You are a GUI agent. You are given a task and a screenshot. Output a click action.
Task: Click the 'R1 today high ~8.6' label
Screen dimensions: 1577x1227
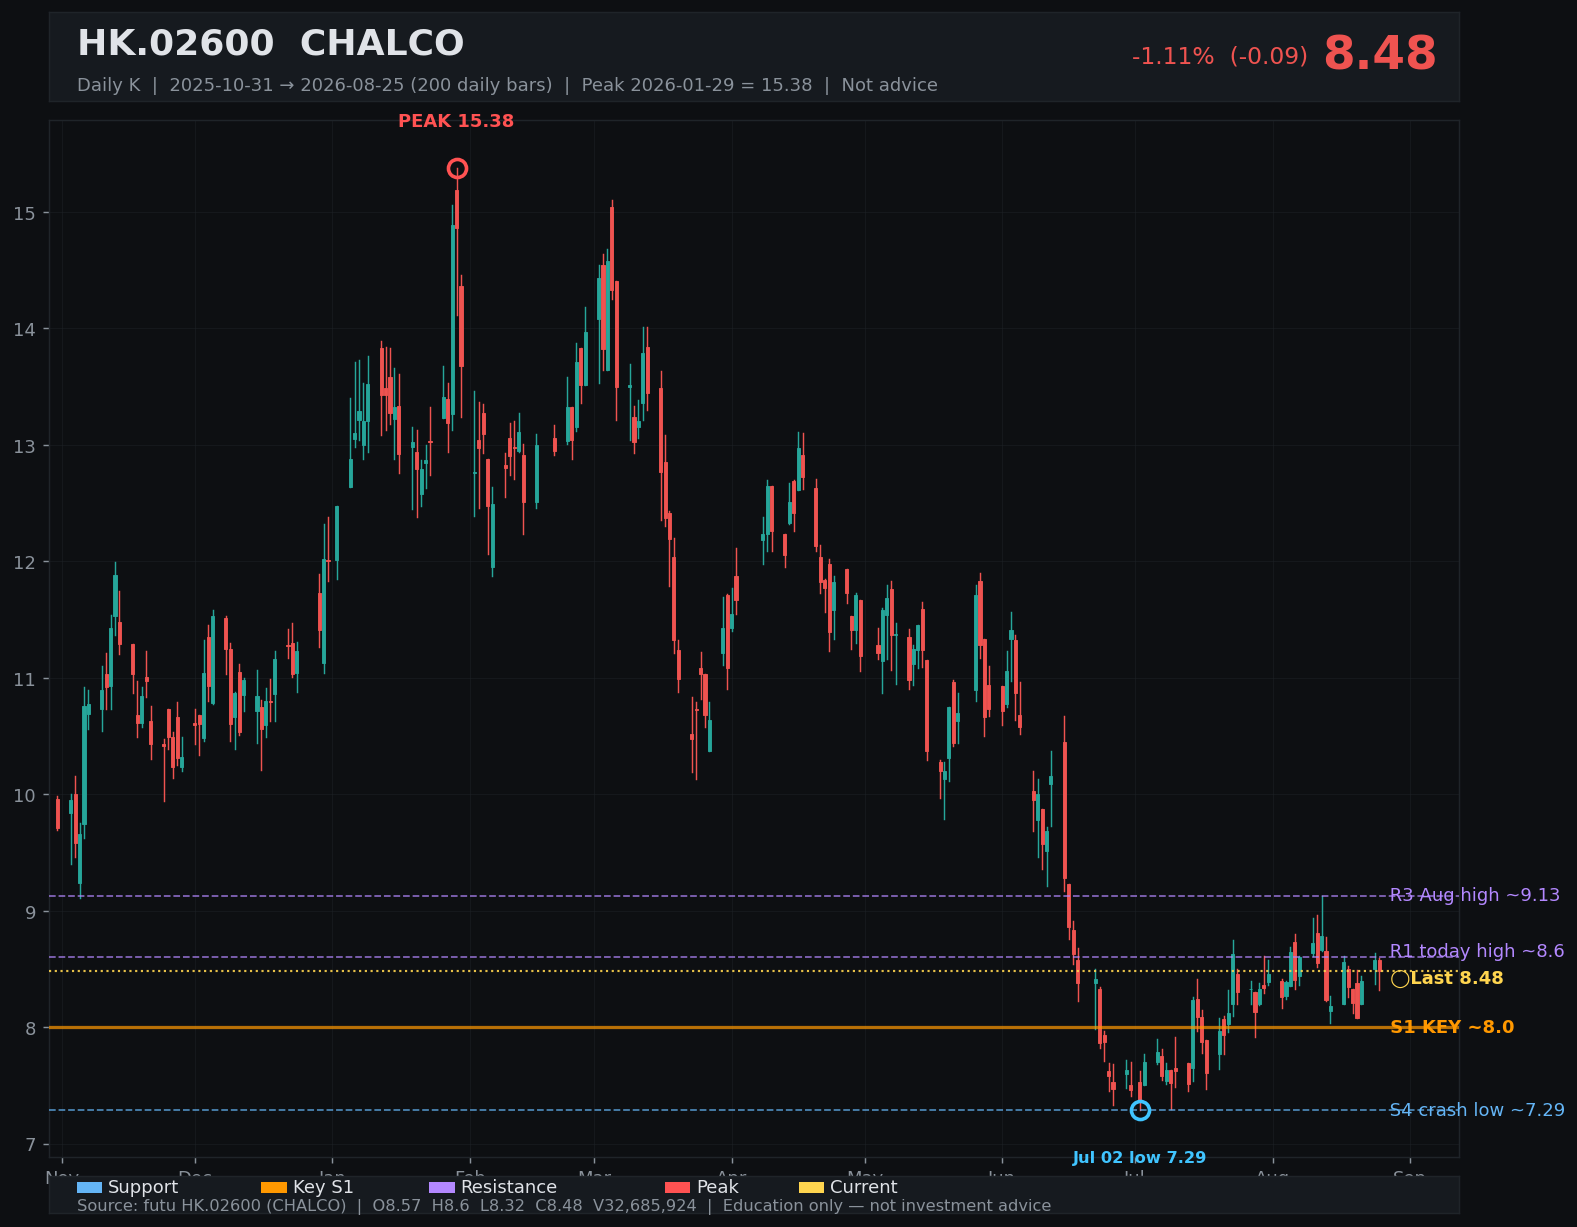point(1477,951)
